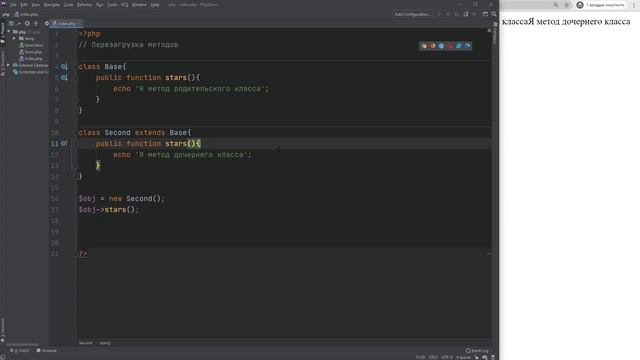The image size is (640, 360).
Task: Click line separator CRLF in status bar
Action: 433,358
